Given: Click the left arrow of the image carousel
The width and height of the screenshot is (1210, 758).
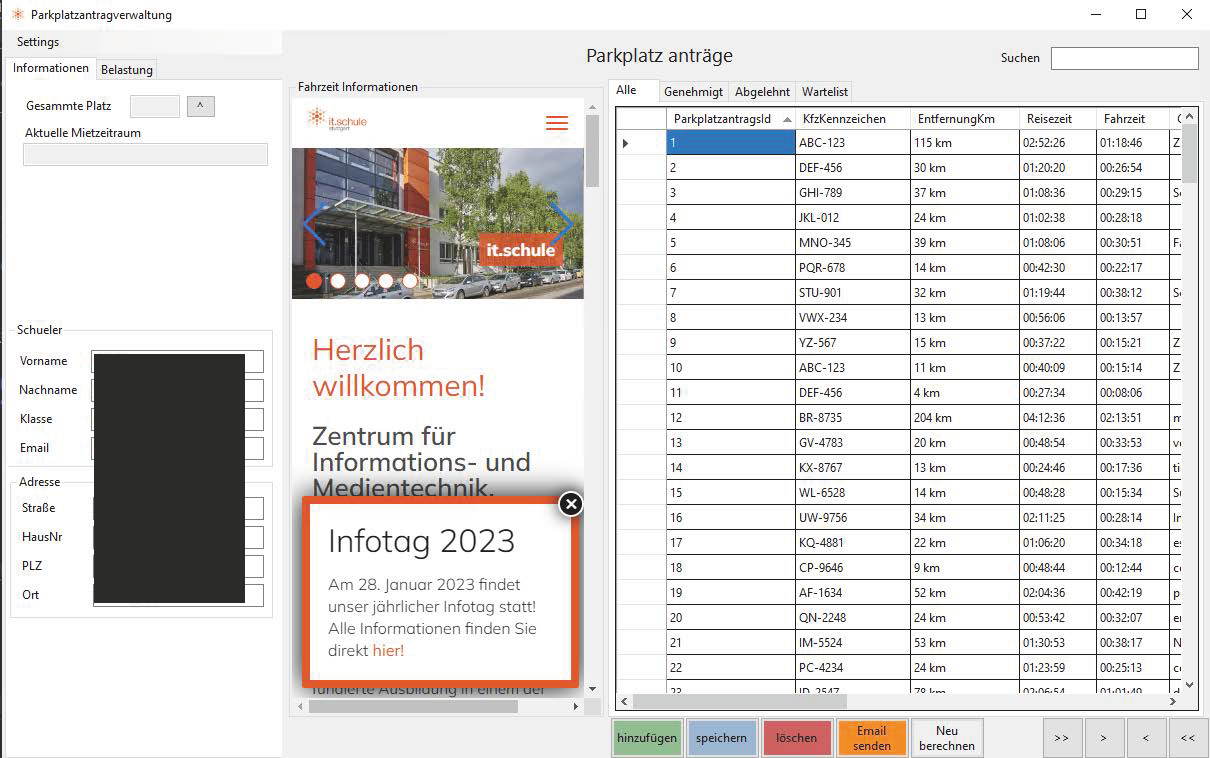Looking at the screenshot, I should pos(311,224).
